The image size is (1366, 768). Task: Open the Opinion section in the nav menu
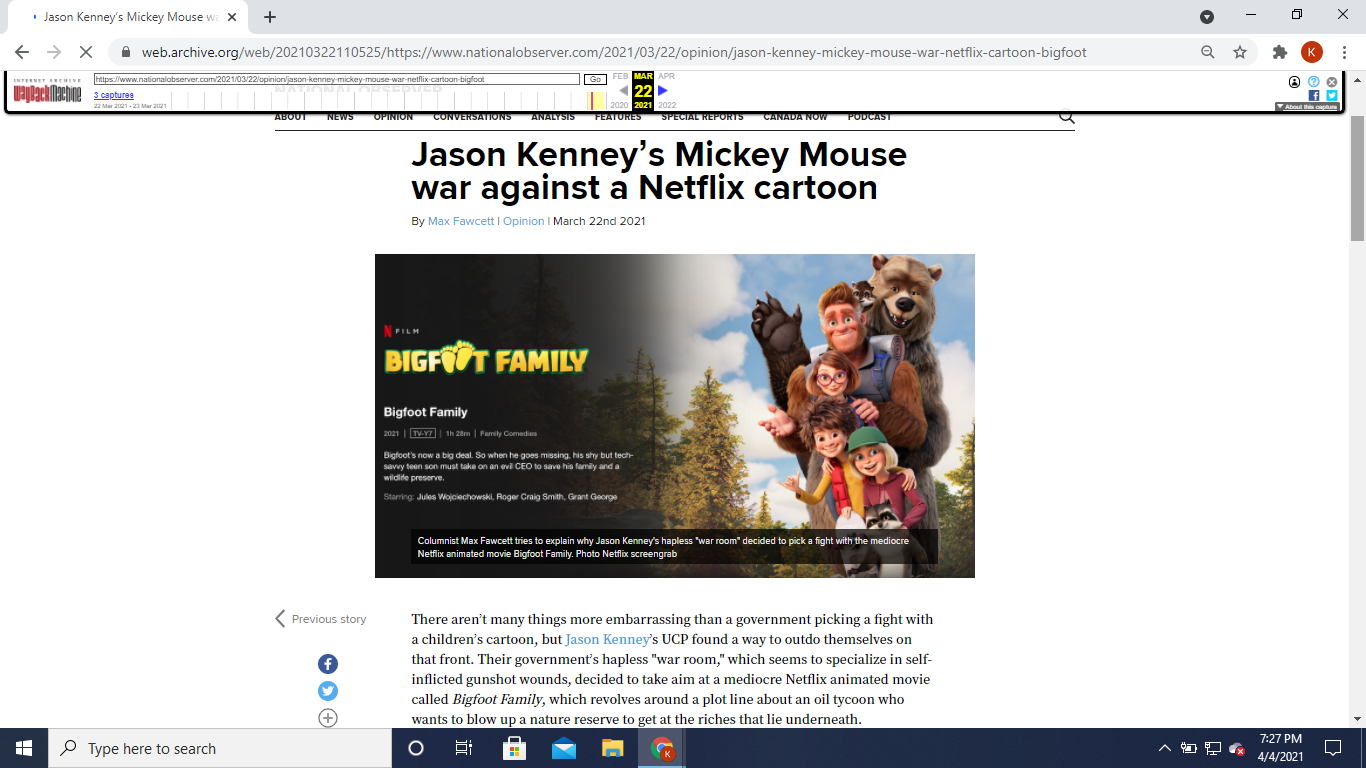pyautogui.click(x=393, y=117)
